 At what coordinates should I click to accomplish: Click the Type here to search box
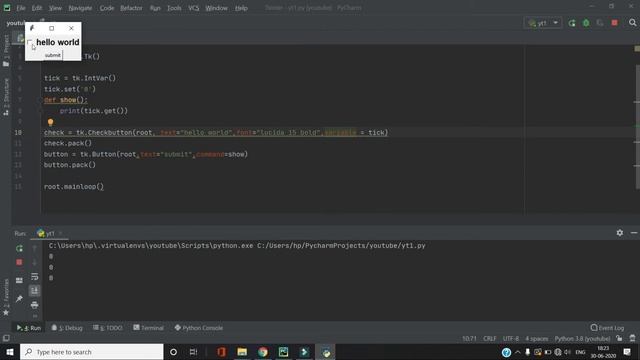tap(91, 352)
